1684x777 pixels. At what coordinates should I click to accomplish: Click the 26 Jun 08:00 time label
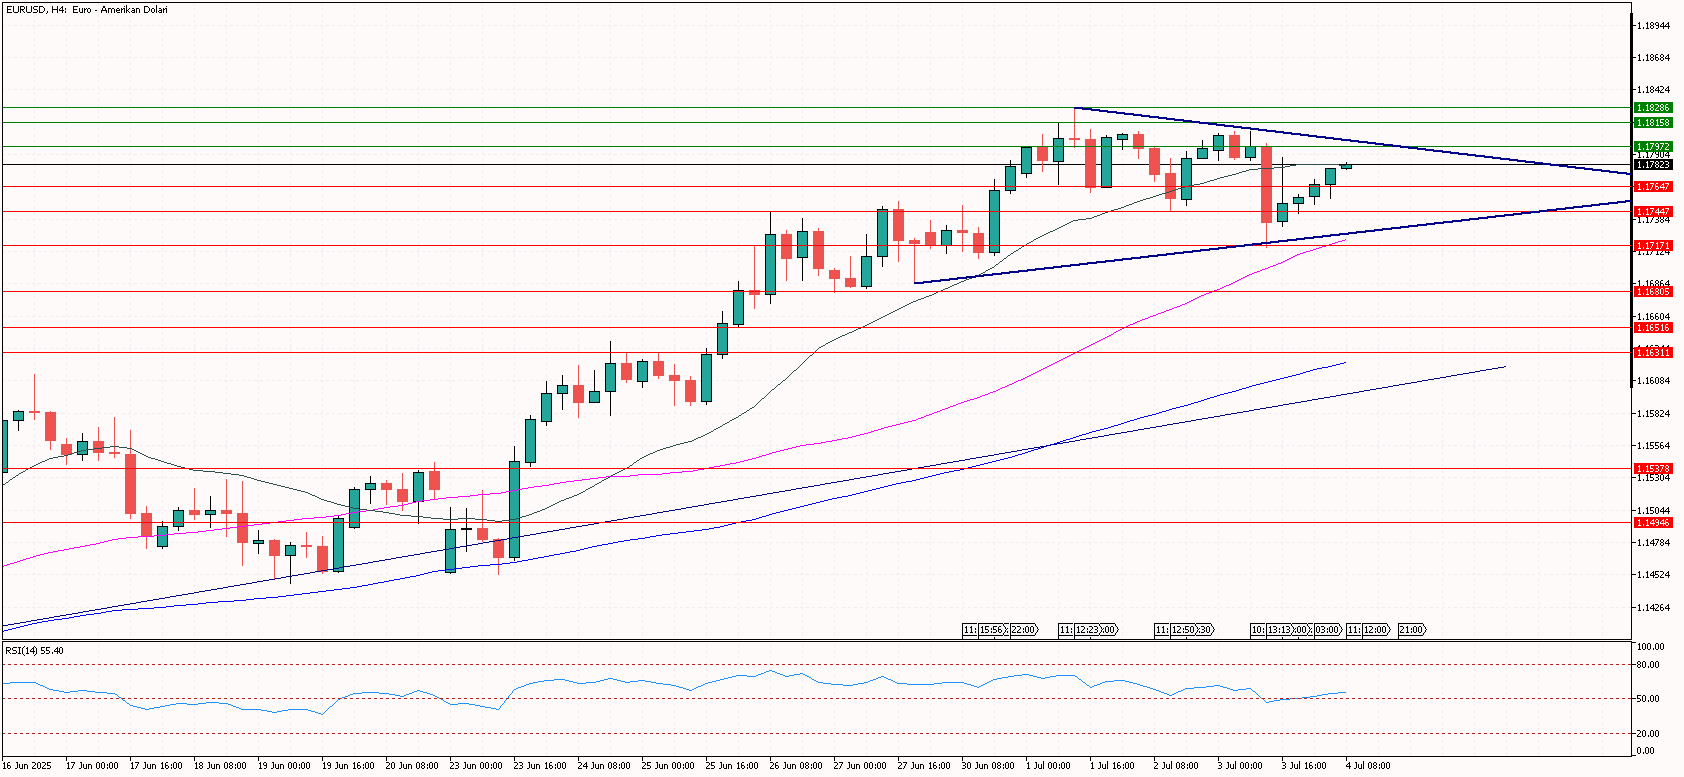(796, 766)
